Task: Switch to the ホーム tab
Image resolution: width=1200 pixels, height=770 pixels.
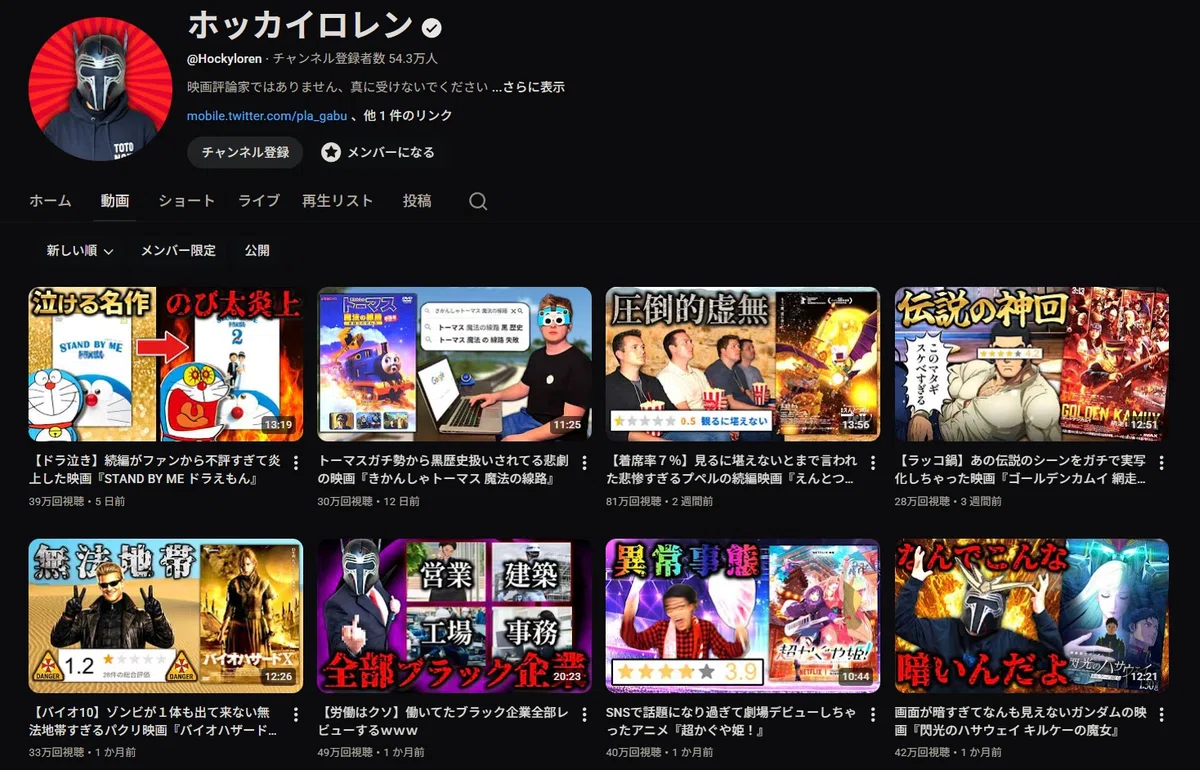Action: pos(50,201)
